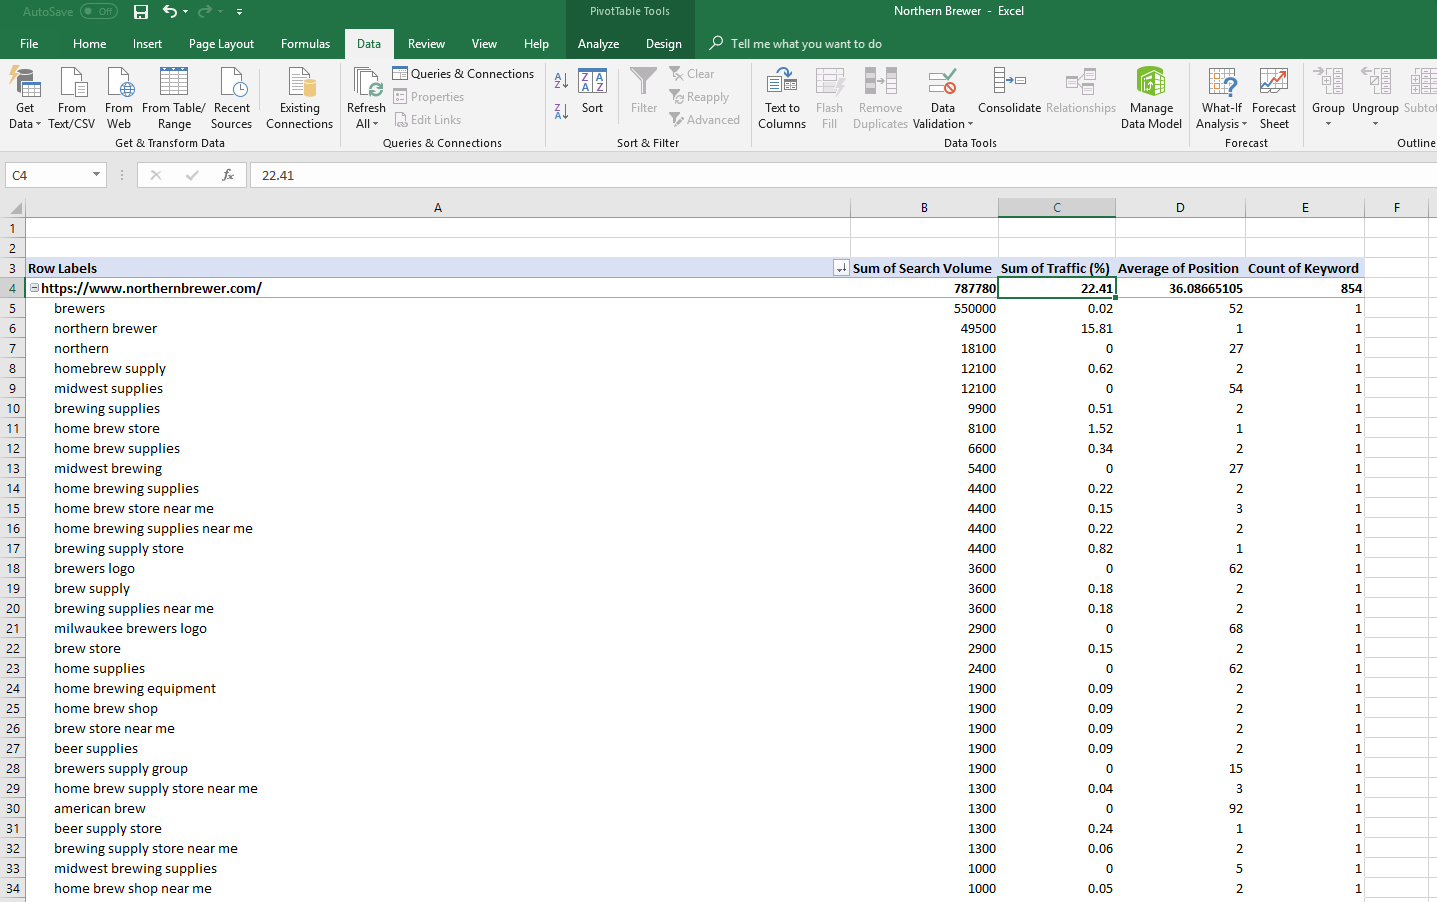Open the What-If Analysis dropdown
The width and height of the screenshot is (1437, 902).
tap(1221, 98)
